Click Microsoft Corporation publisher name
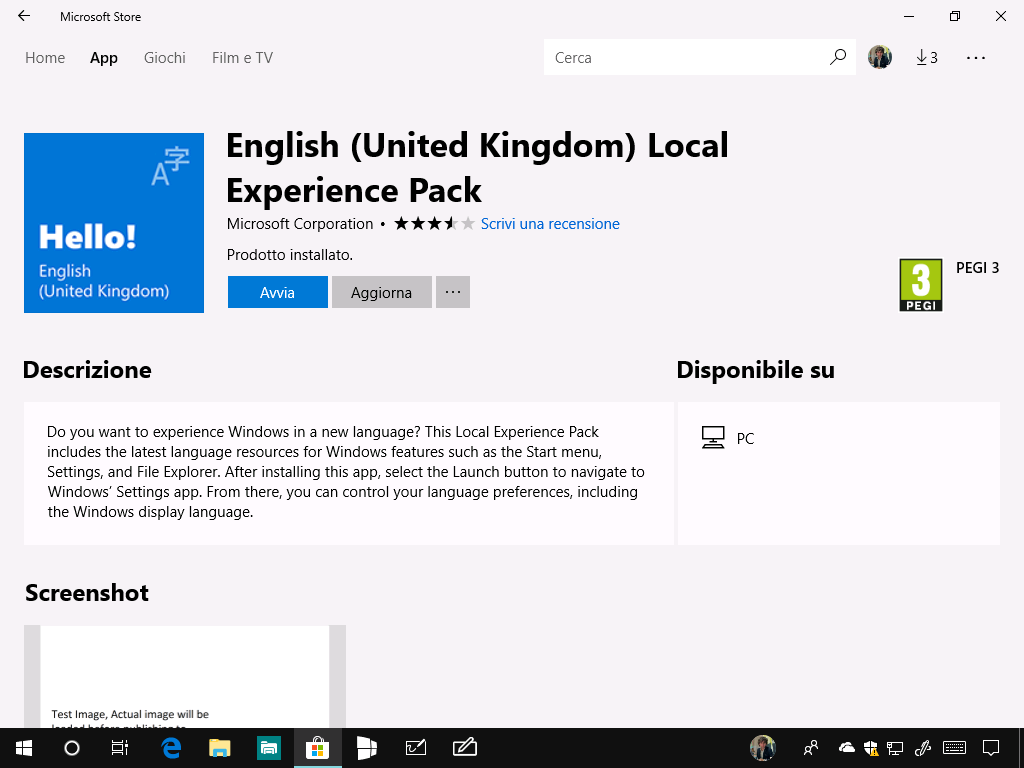 [300, 223]
